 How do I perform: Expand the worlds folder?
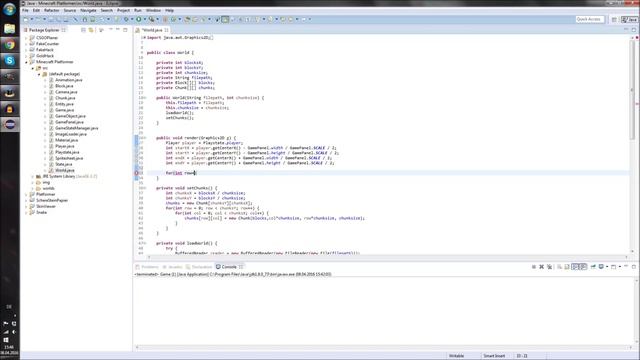33,189
